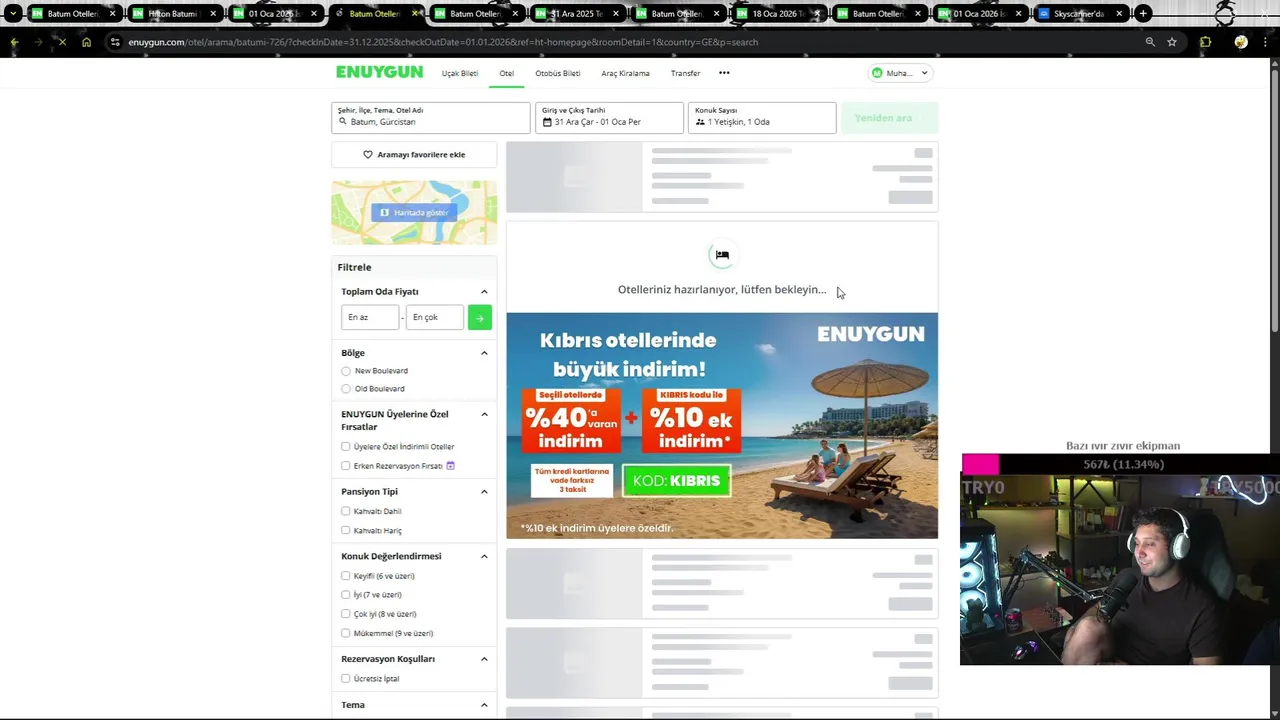1280x720 pixels.
Task: Go to Uçak Bileti menu
Action: coord(460,73)
